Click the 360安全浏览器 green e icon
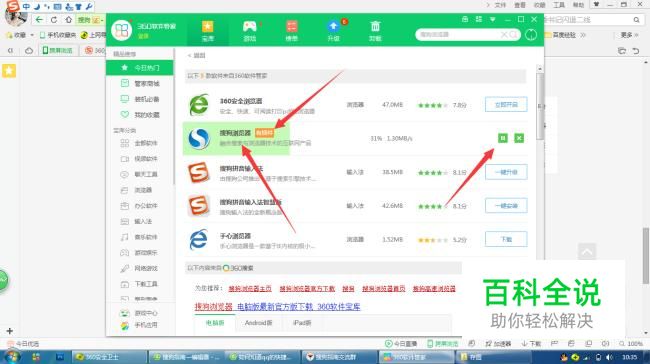 [199, 104]
